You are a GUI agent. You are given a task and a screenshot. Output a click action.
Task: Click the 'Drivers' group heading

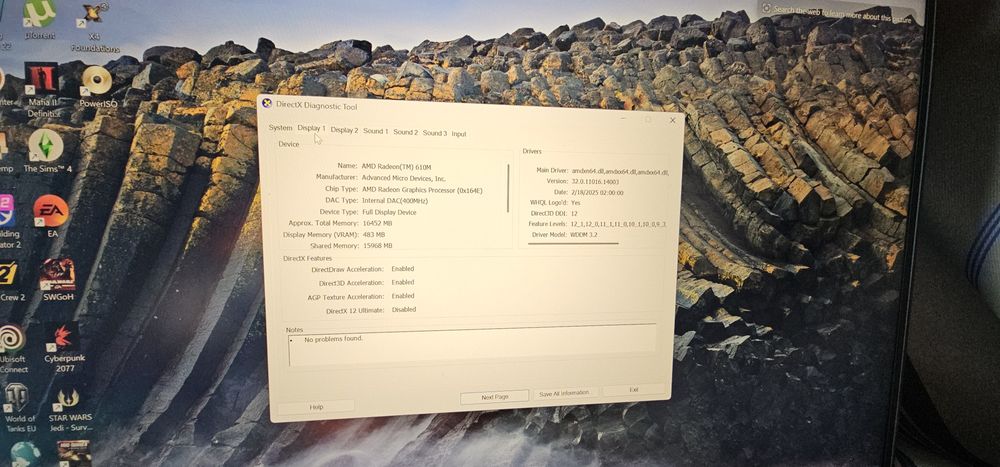(x=532, y=151)
